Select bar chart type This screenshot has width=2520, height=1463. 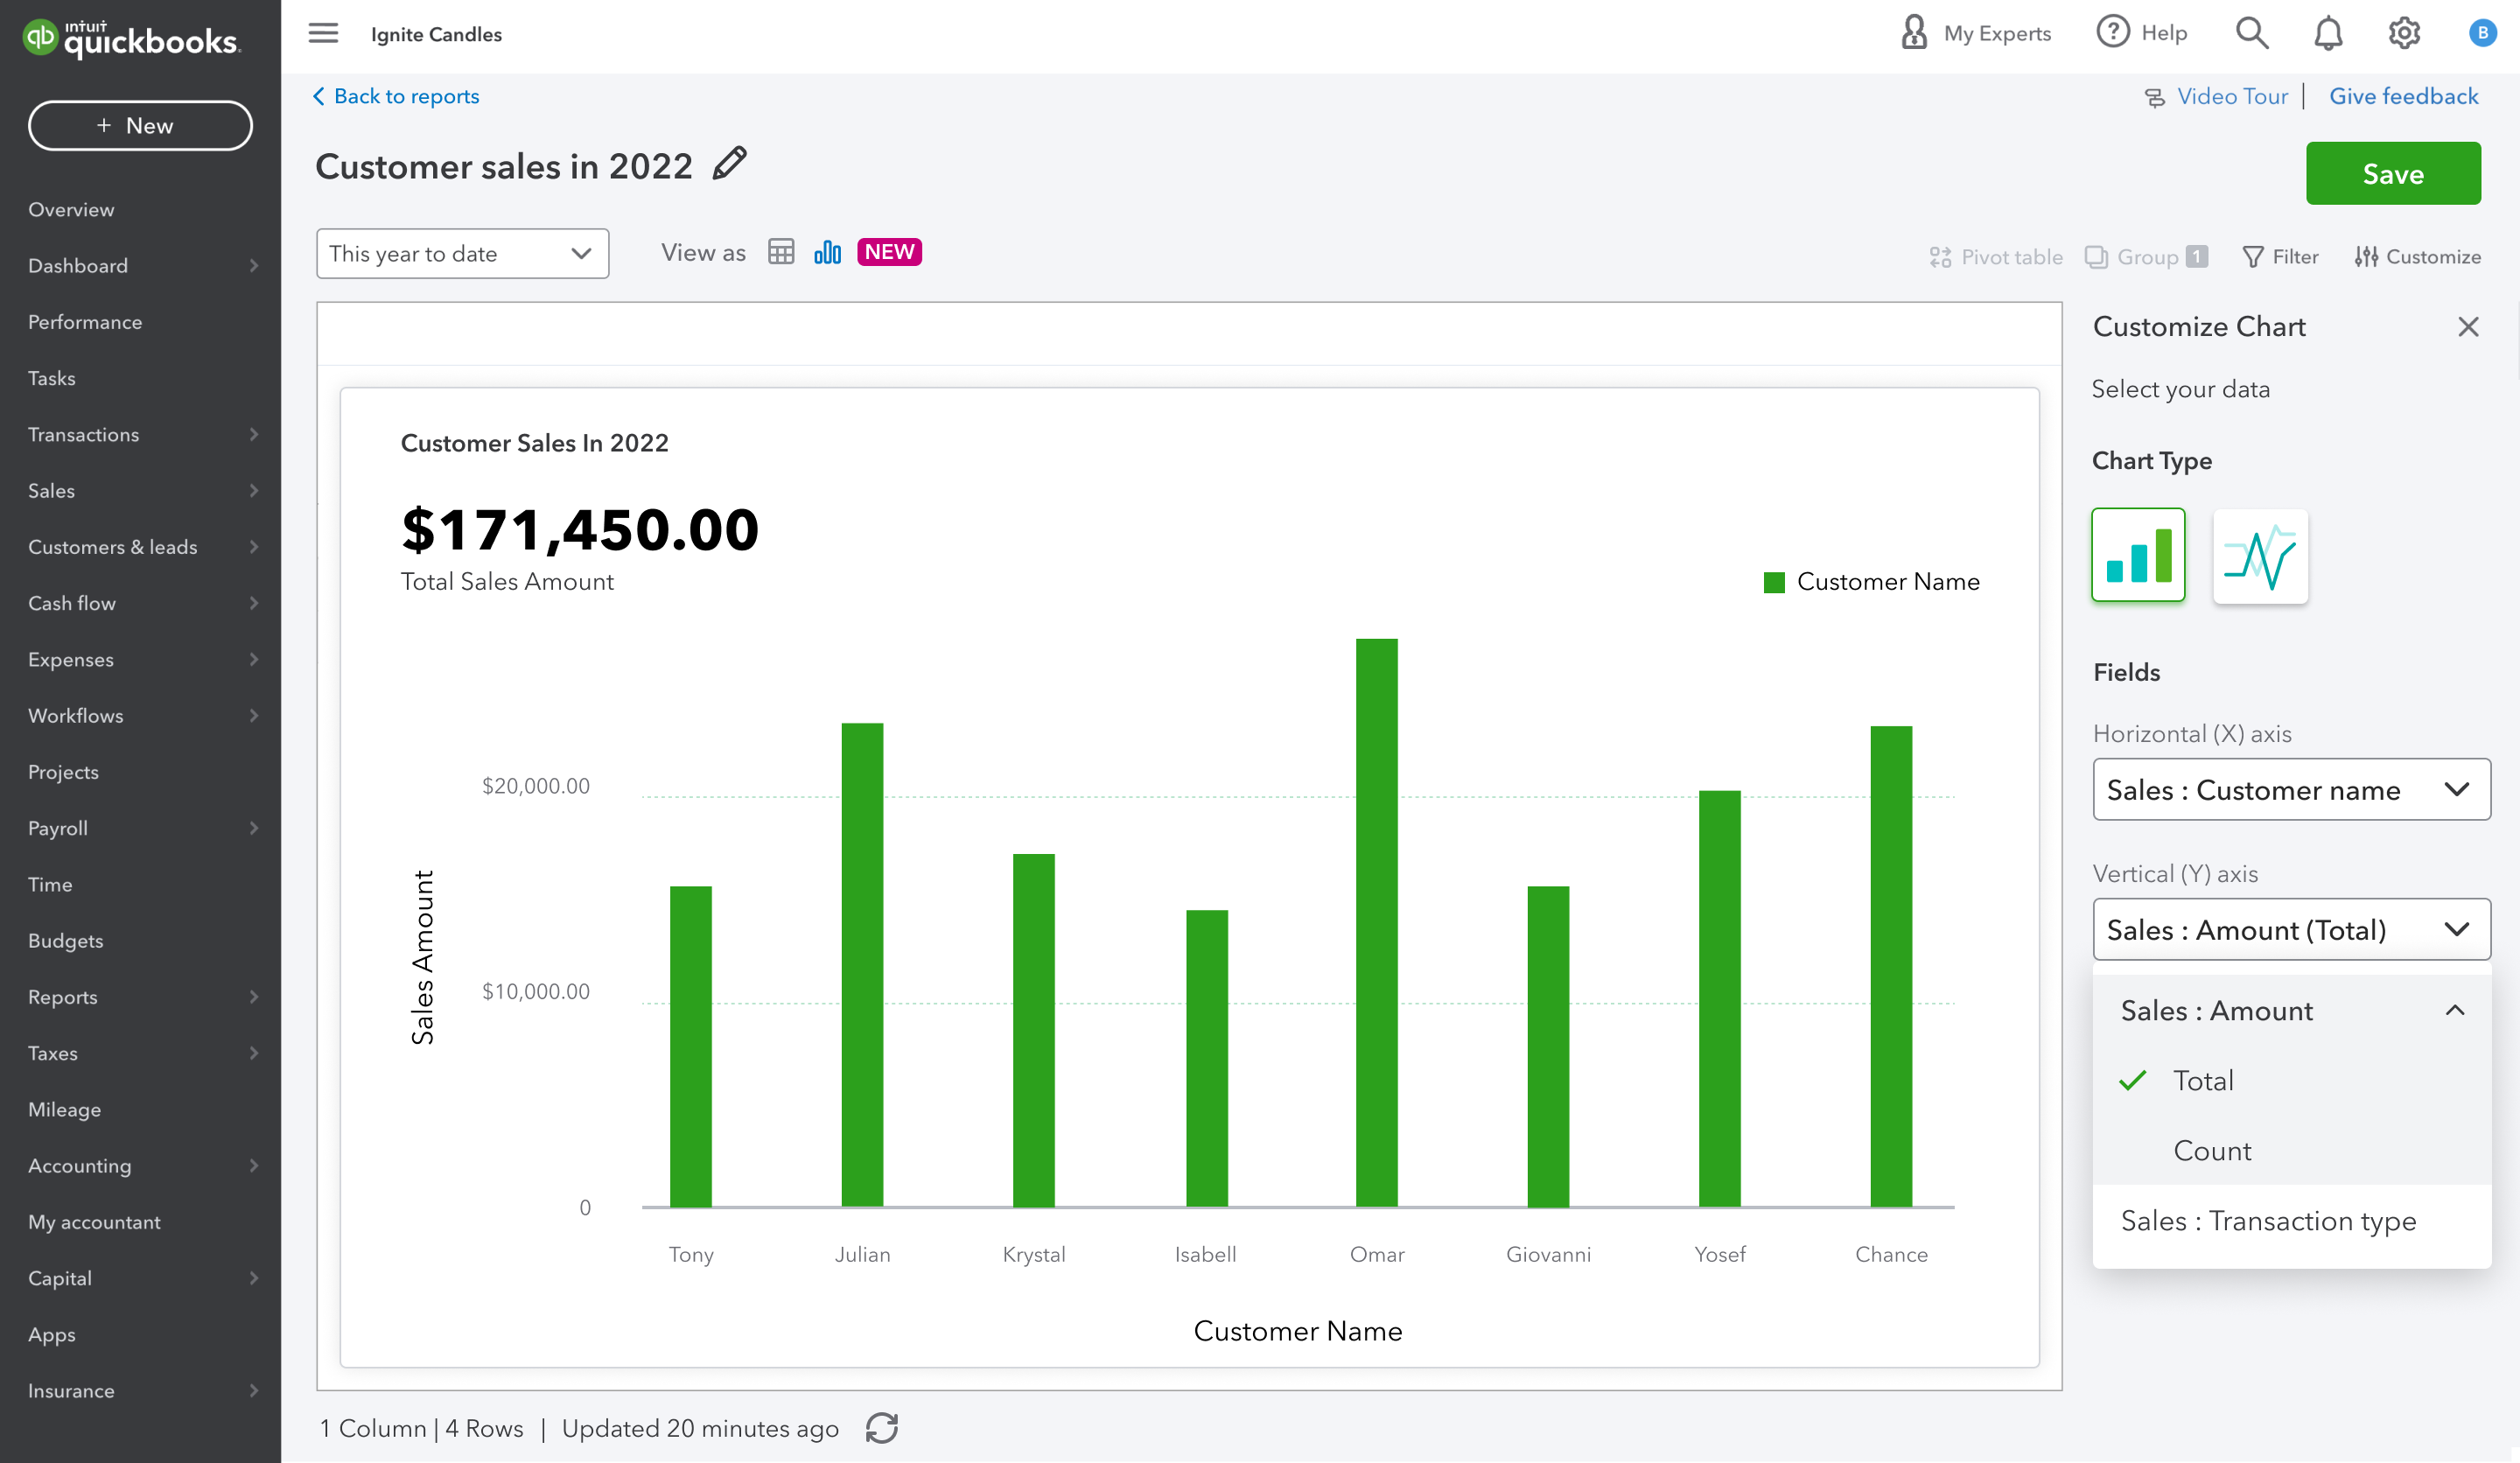[x=2138, y=555]
